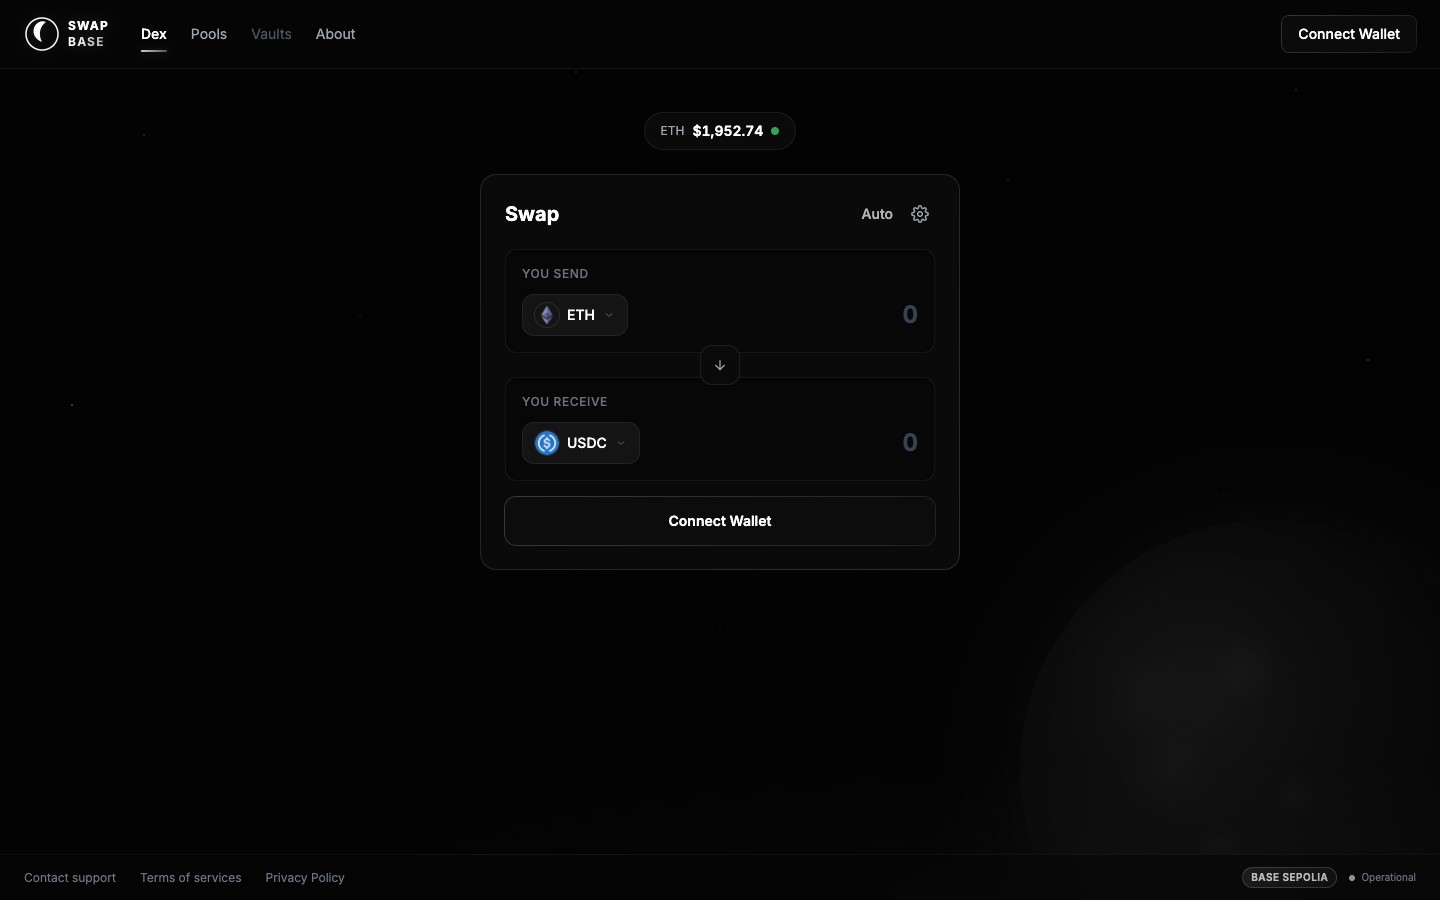Open swap settings gear icon
The width and height of the screenshot is (1440, 900).
920,214
